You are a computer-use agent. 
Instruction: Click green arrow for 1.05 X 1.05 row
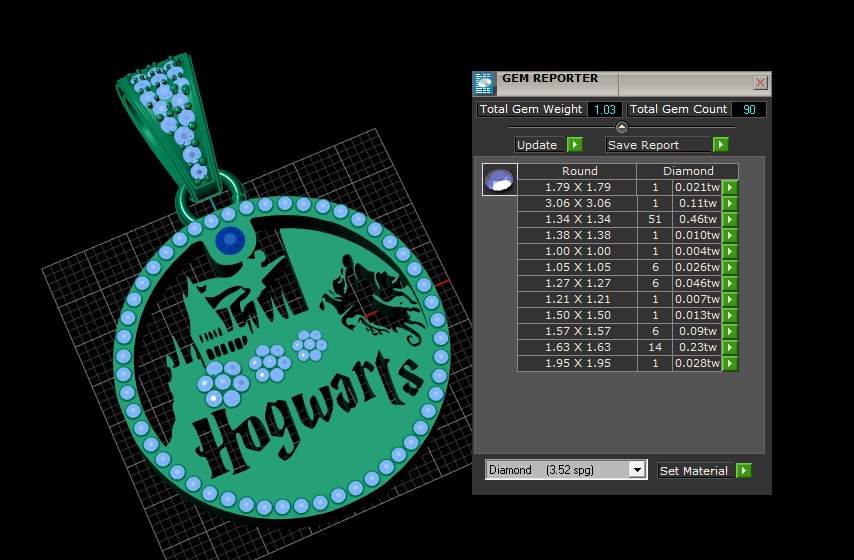730,267
